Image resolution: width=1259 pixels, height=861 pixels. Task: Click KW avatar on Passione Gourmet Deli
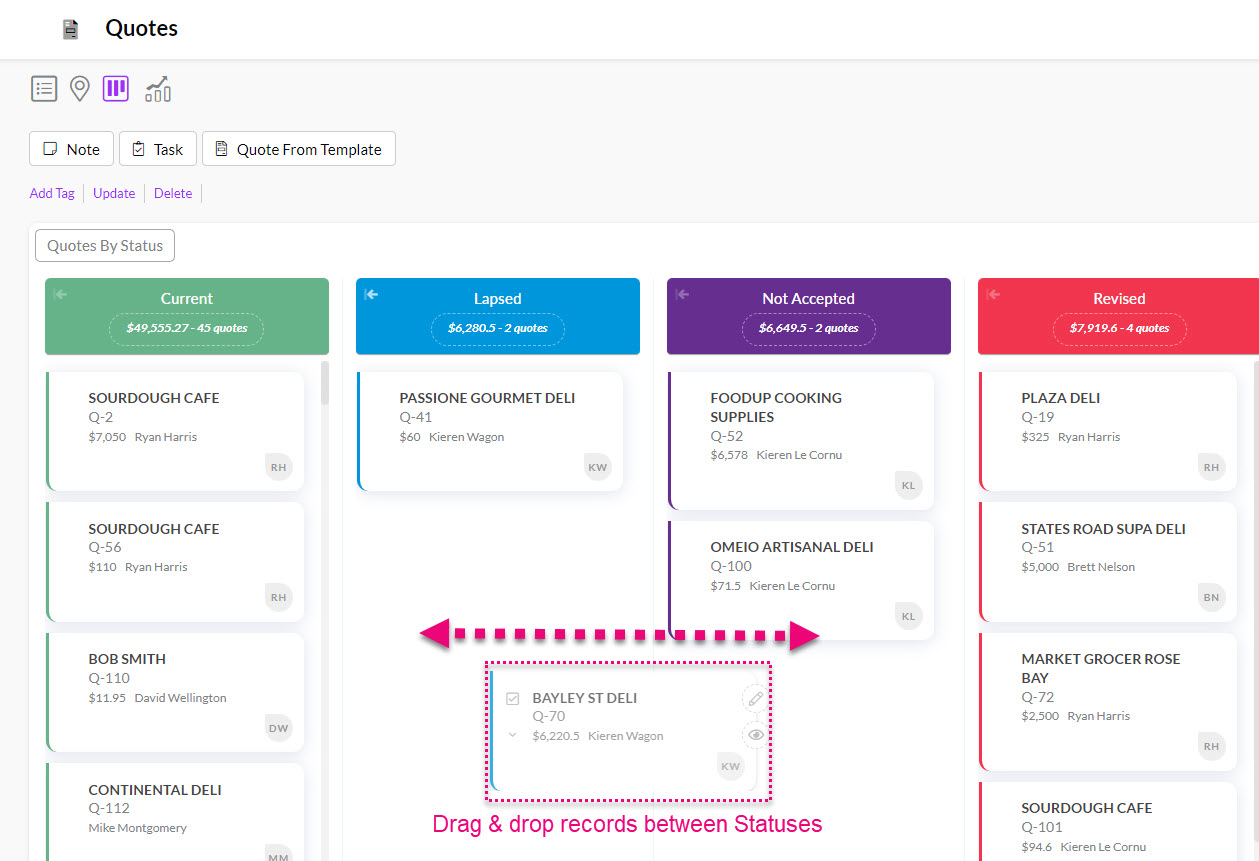(x=598, y=467)
